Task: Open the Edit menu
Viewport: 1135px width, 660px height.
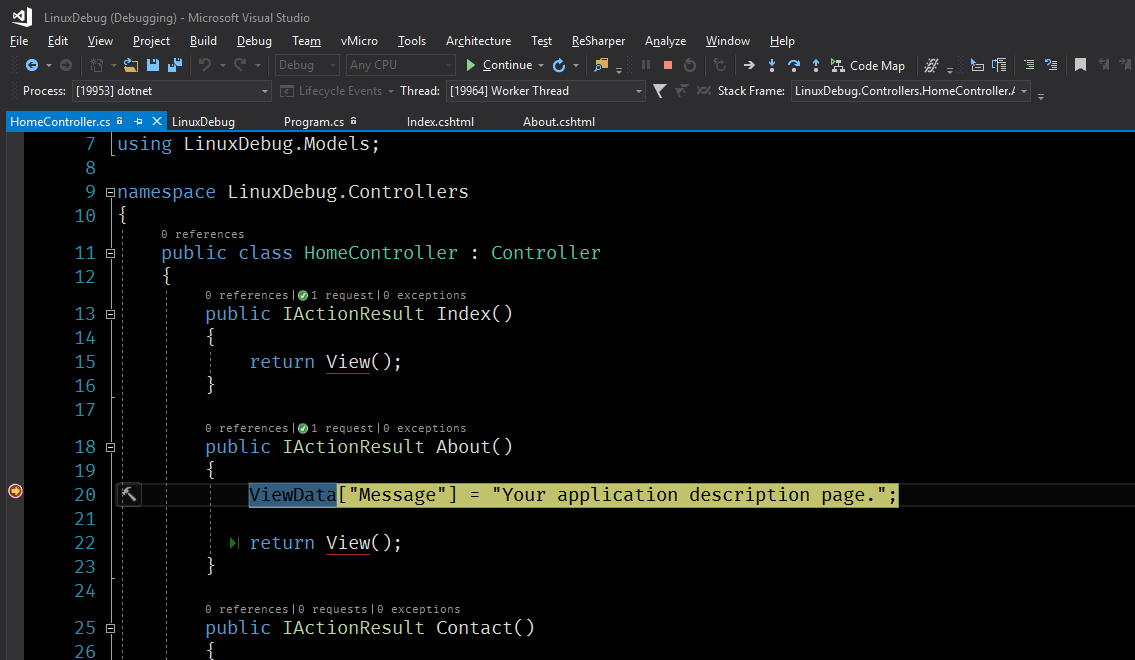Action: point(58,41)
